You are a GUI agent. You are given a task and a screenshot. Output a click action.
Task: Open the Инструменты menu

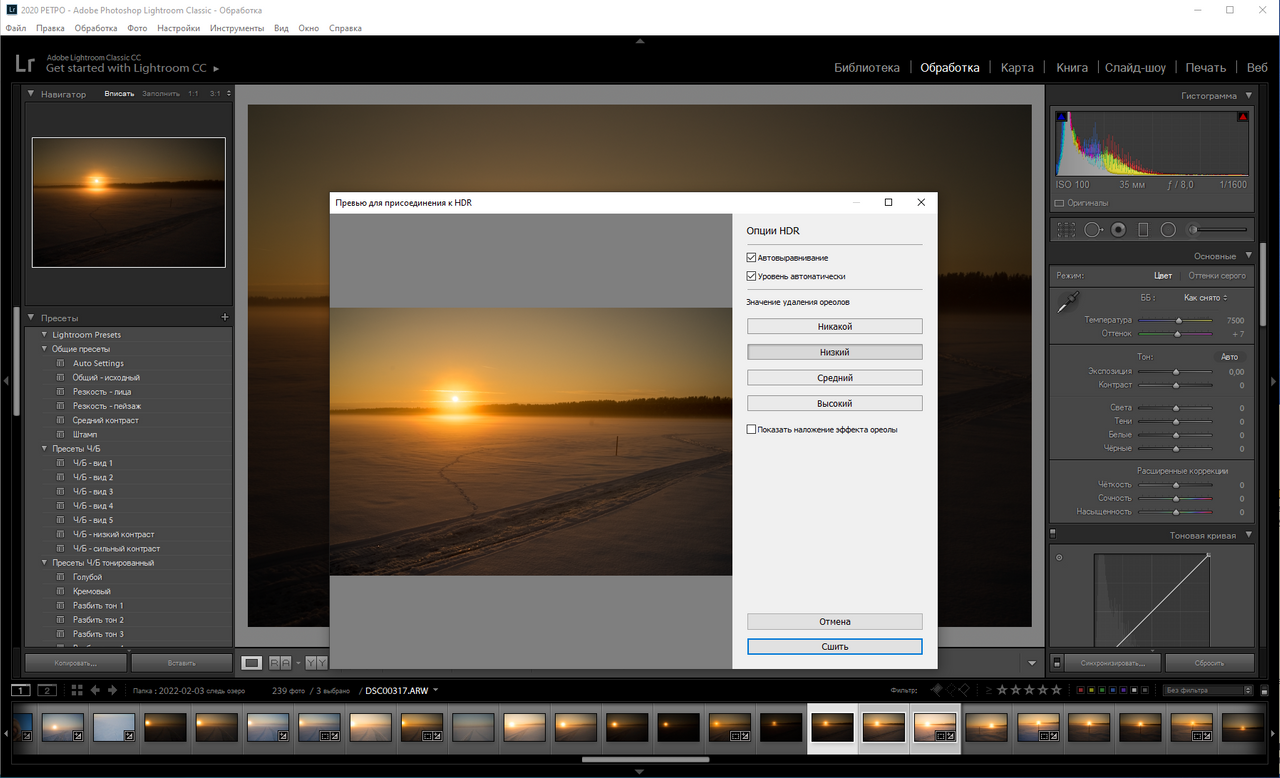[x=237, y=28]
